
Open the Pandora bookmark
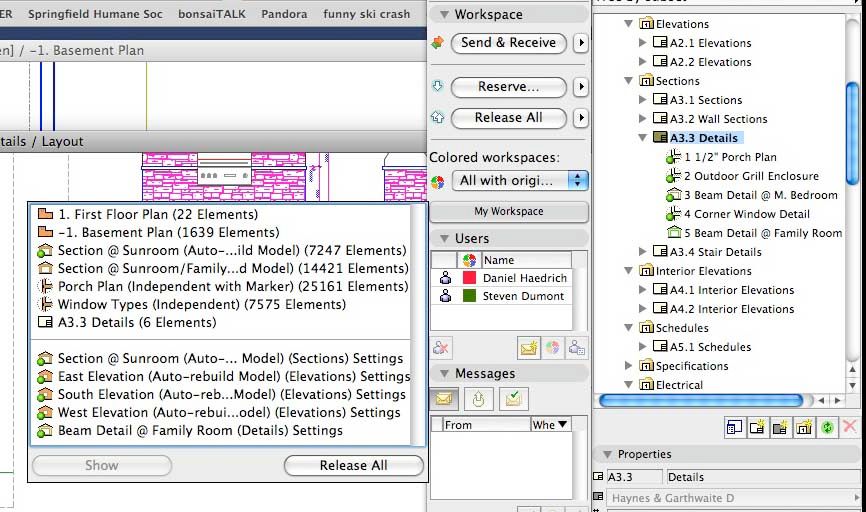click(284, 14)
